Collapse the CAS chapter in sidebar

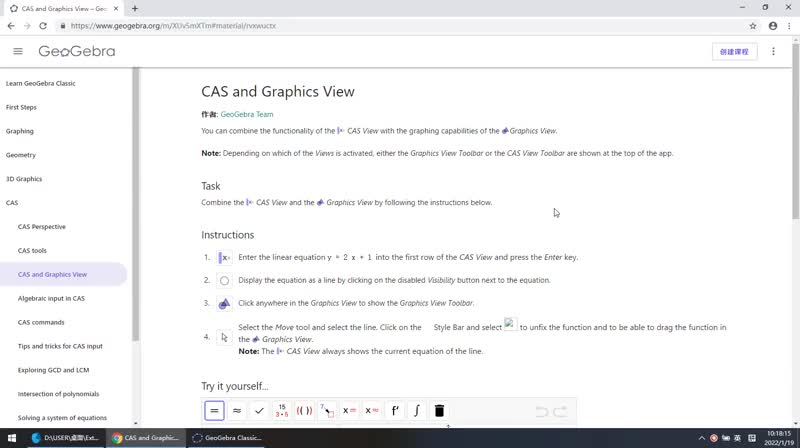click(x=12, y=203)
